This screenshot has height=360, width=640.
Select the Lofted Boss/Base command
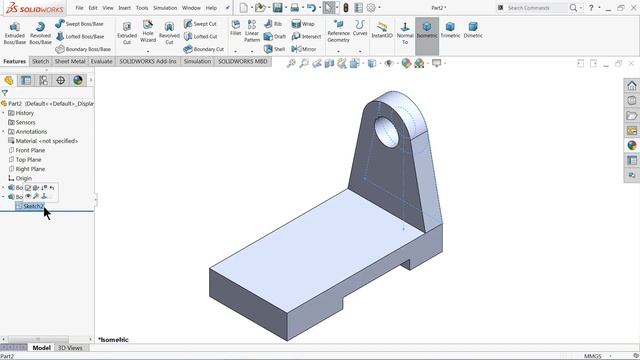pos(80,36)
